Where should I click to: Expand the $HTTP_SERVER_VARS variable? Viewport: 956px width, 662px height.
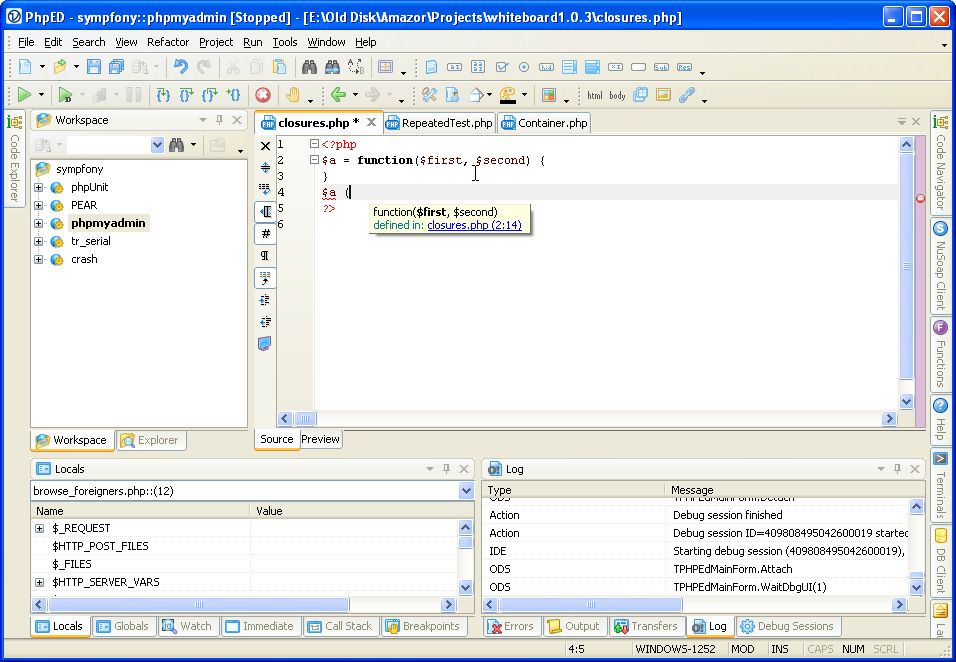(40, 583)
